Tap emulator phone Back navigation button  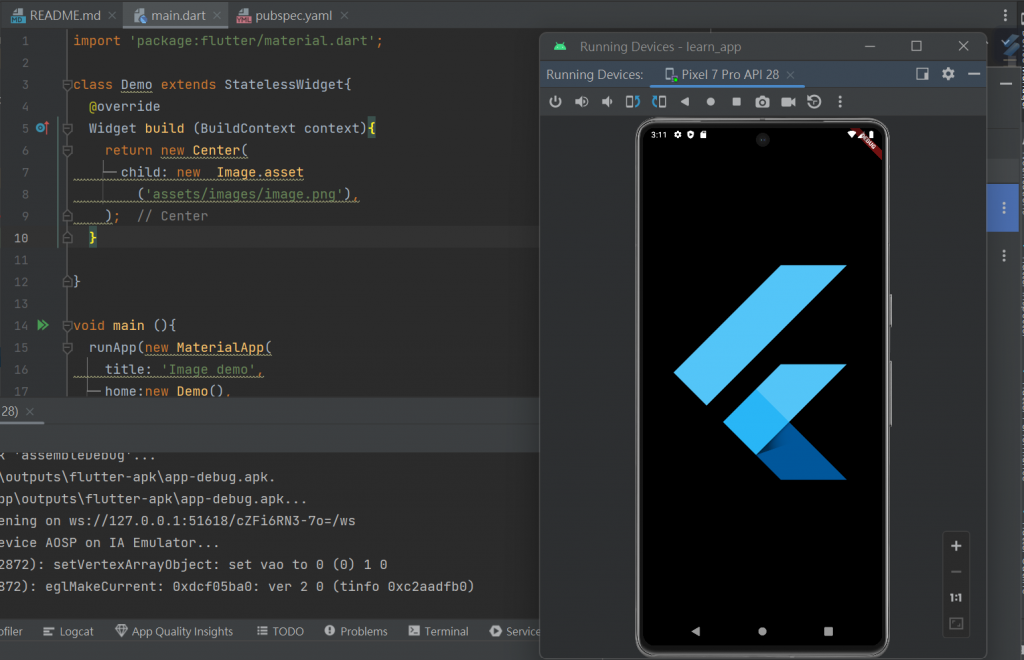[x=696, y=631]
